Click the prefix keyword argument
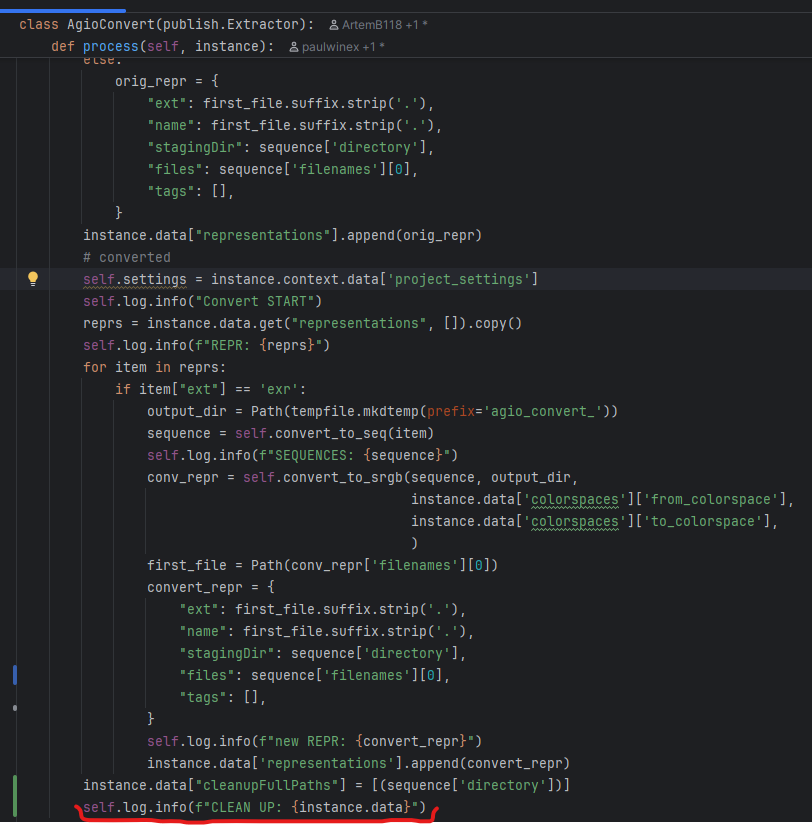This screenshot has height=825, width=812. coord(450,412)
